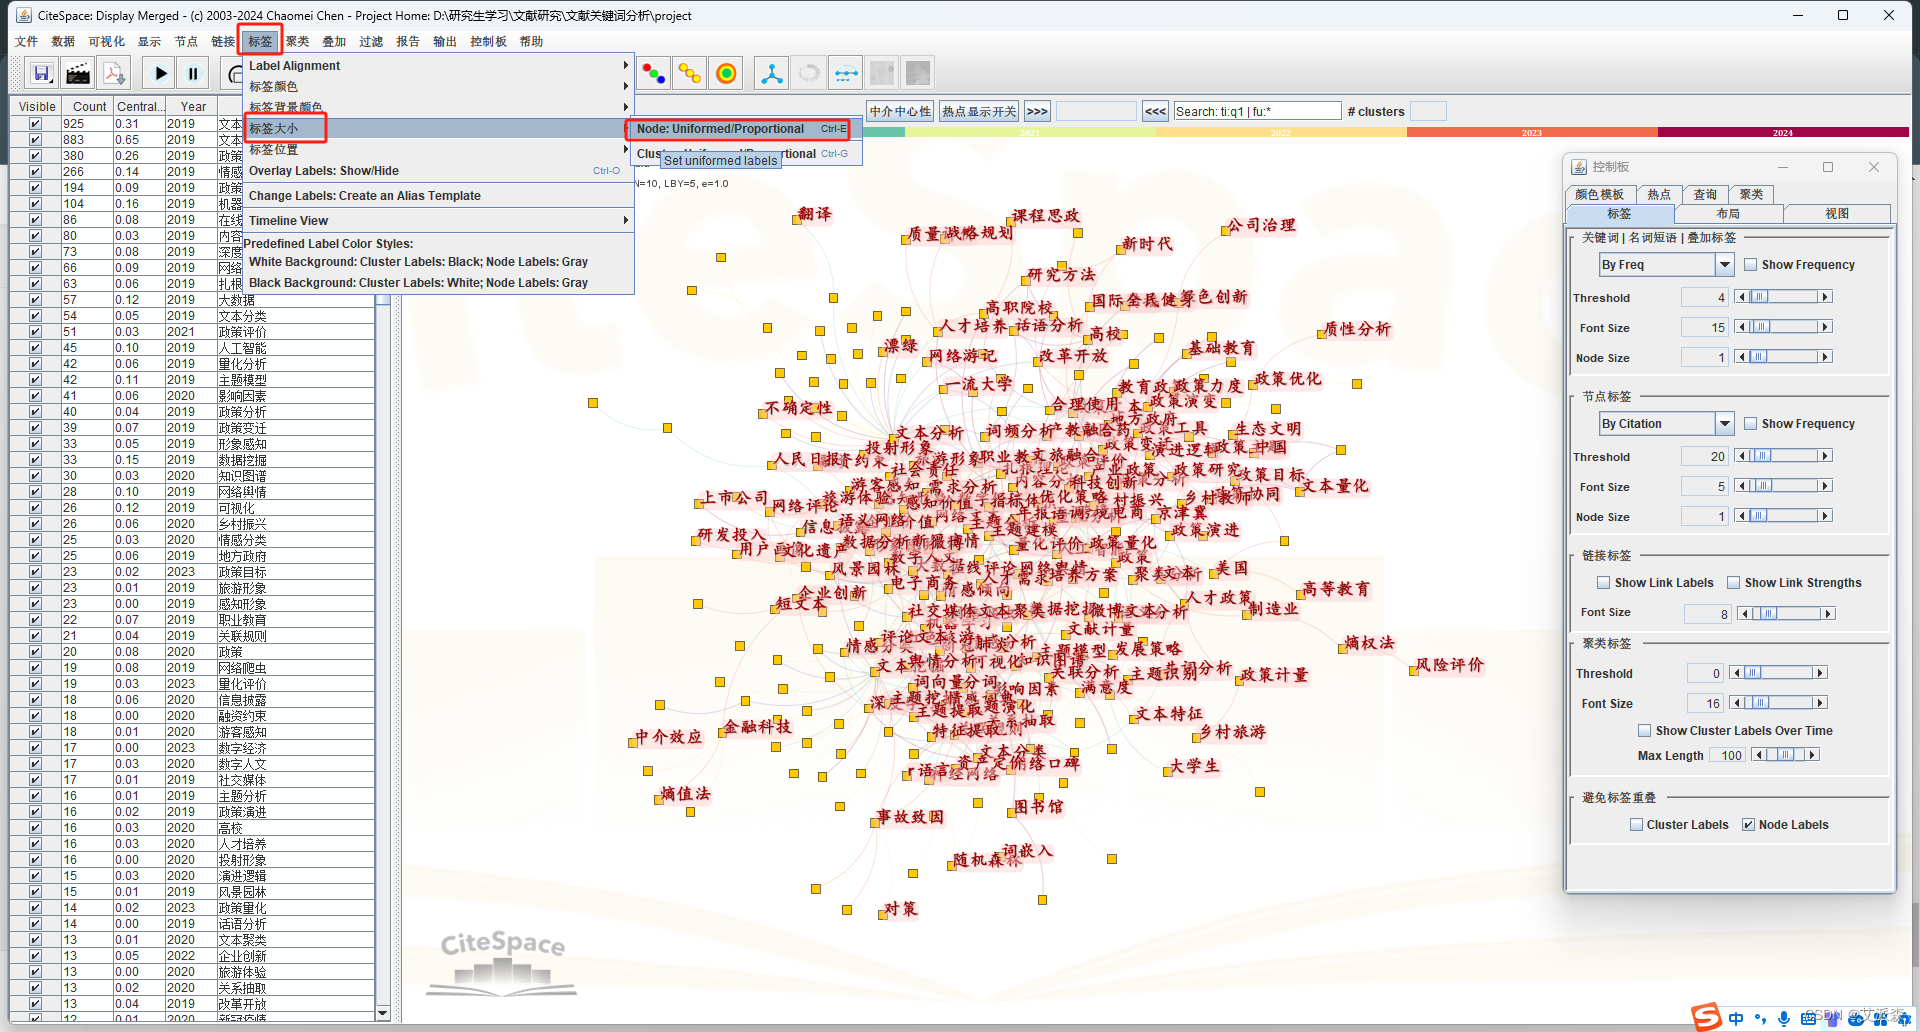
Task: Click right arrow of Max Length scrollbar
Action: [x=1812, y=755]
